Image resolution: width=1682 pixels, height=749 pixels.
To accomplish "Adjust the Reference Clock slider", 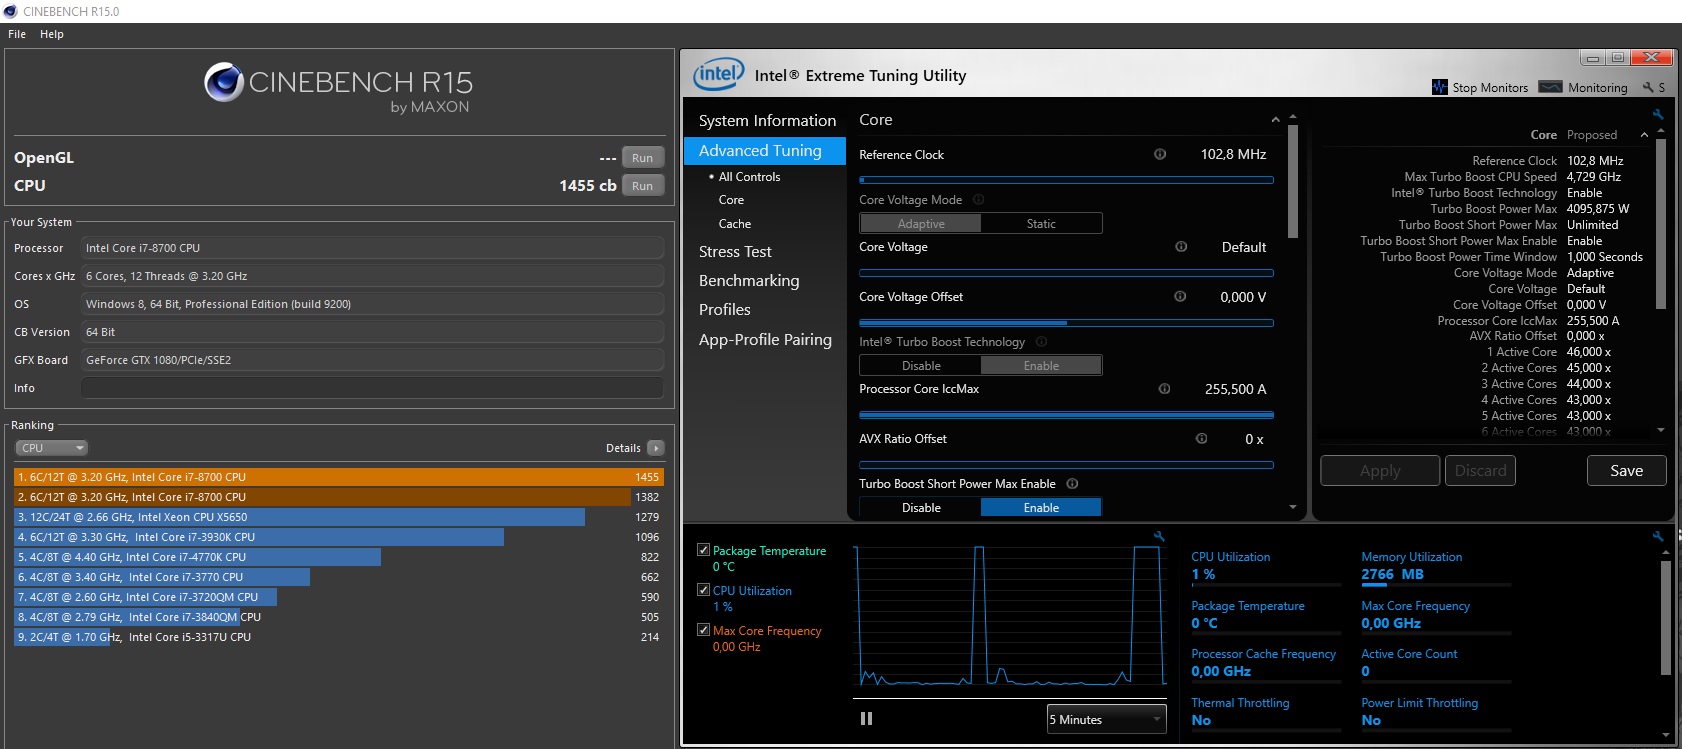I will [x=1066, y=180].
